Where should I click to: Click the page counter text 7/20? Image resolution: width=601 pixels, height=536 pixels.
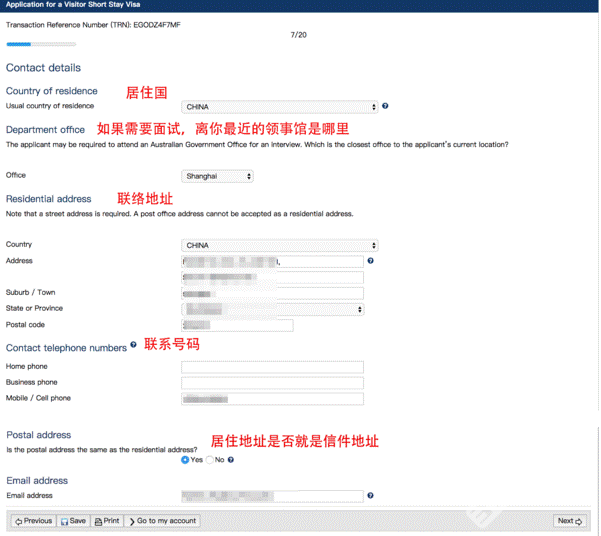[298, 35]
